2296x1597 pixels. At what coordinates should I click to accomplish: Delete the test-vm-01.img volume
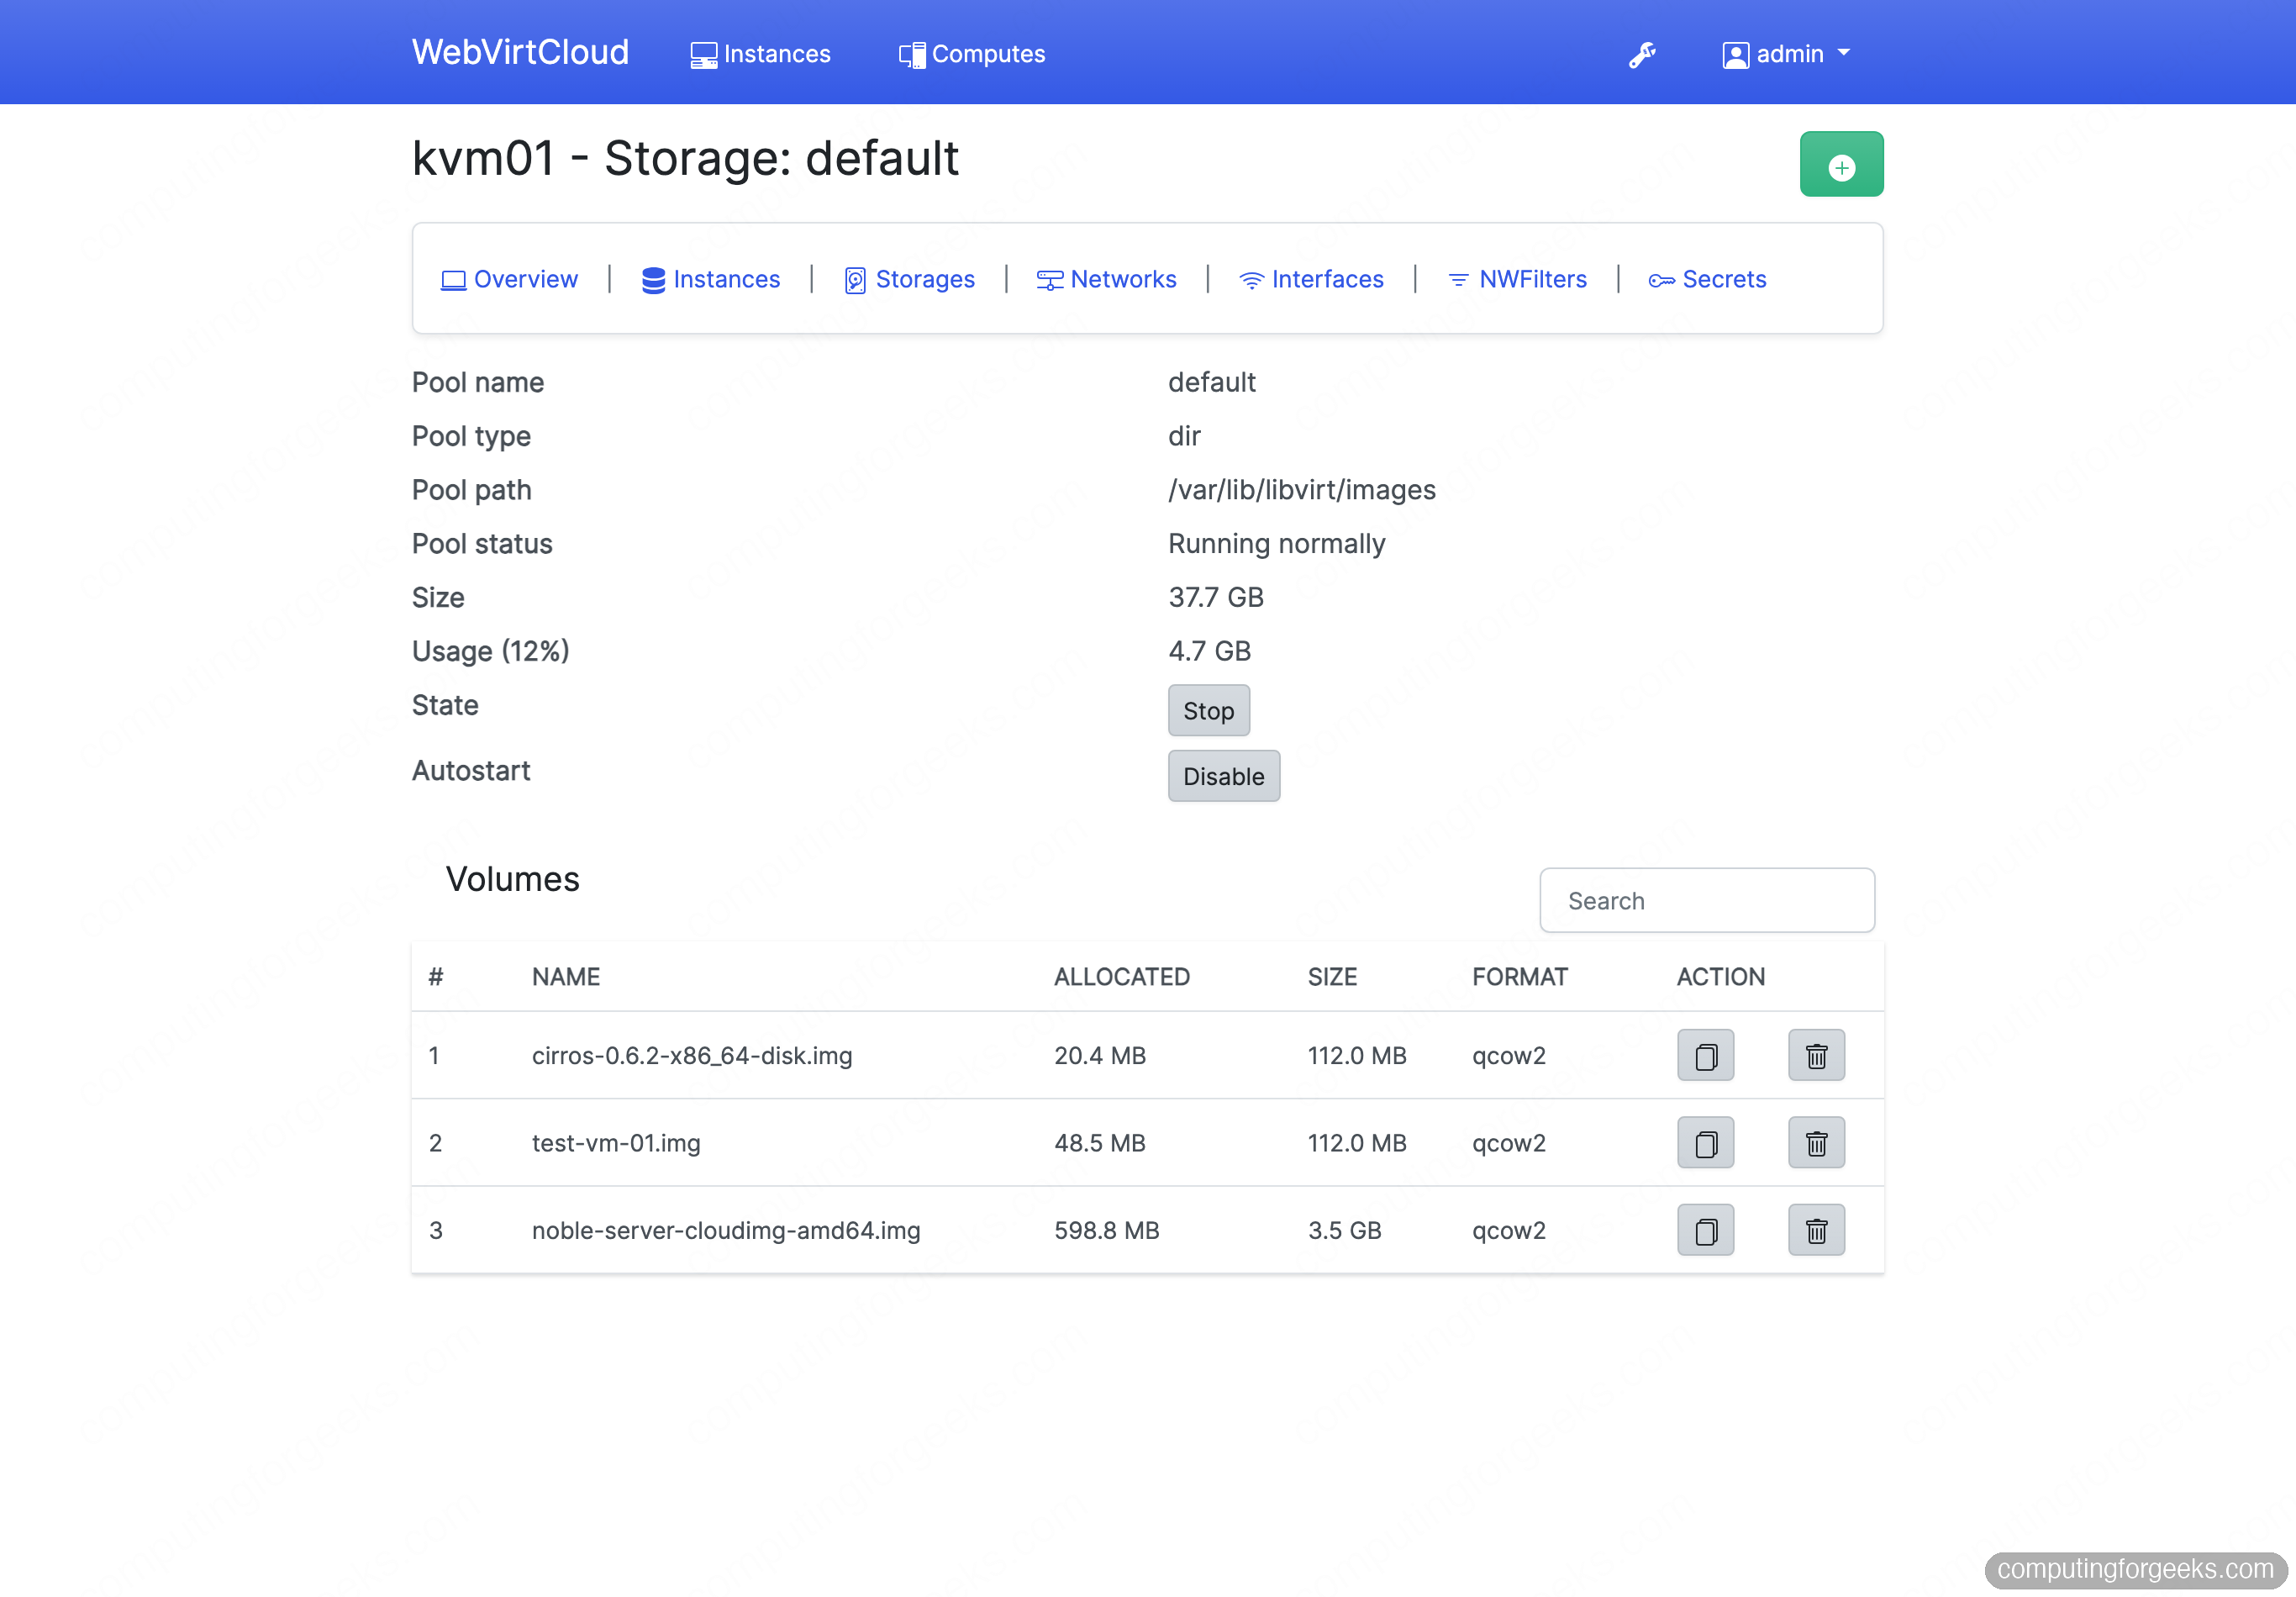[1816, 1142]
